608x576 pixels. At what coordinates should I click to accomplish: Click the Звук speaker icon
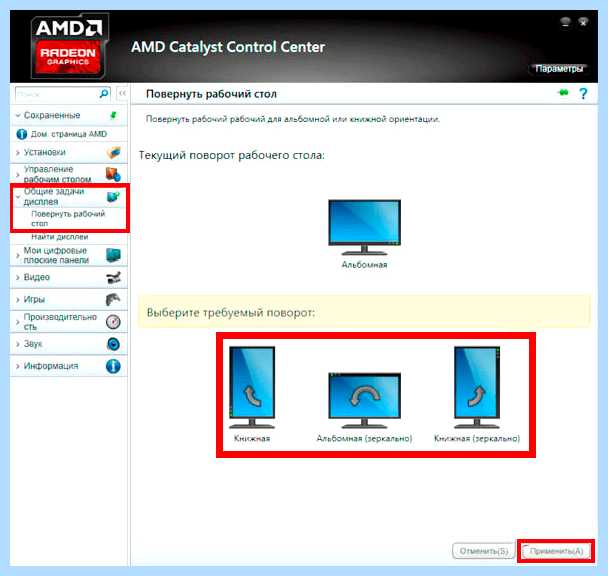[113, 344]
